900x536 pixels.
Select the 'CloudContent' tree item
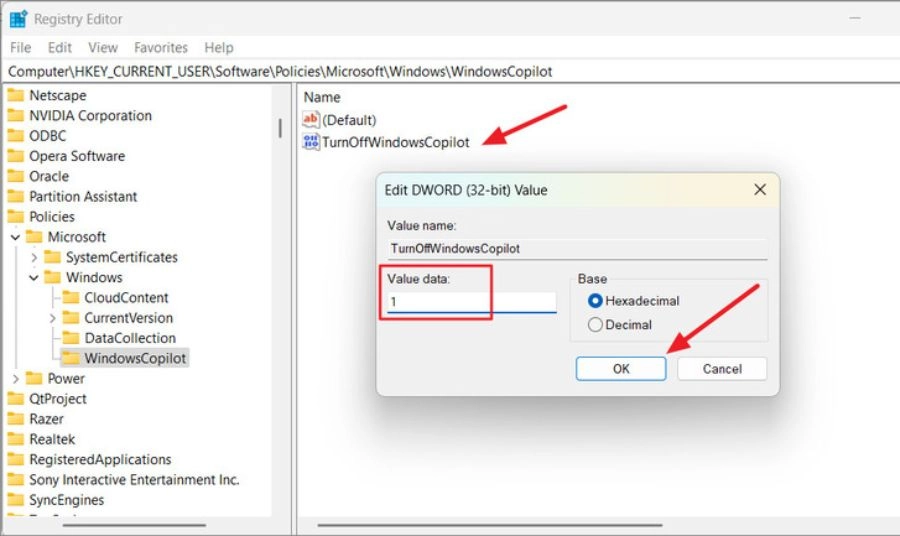(x=126, y=298)
